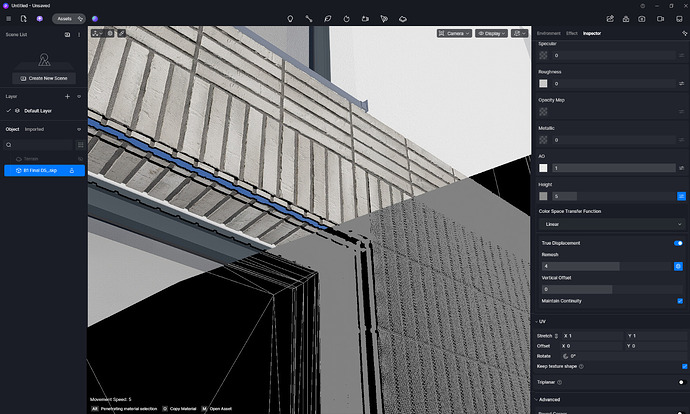Click the object search field
This screenshot has height=414, width=690.
click(39, 145)
